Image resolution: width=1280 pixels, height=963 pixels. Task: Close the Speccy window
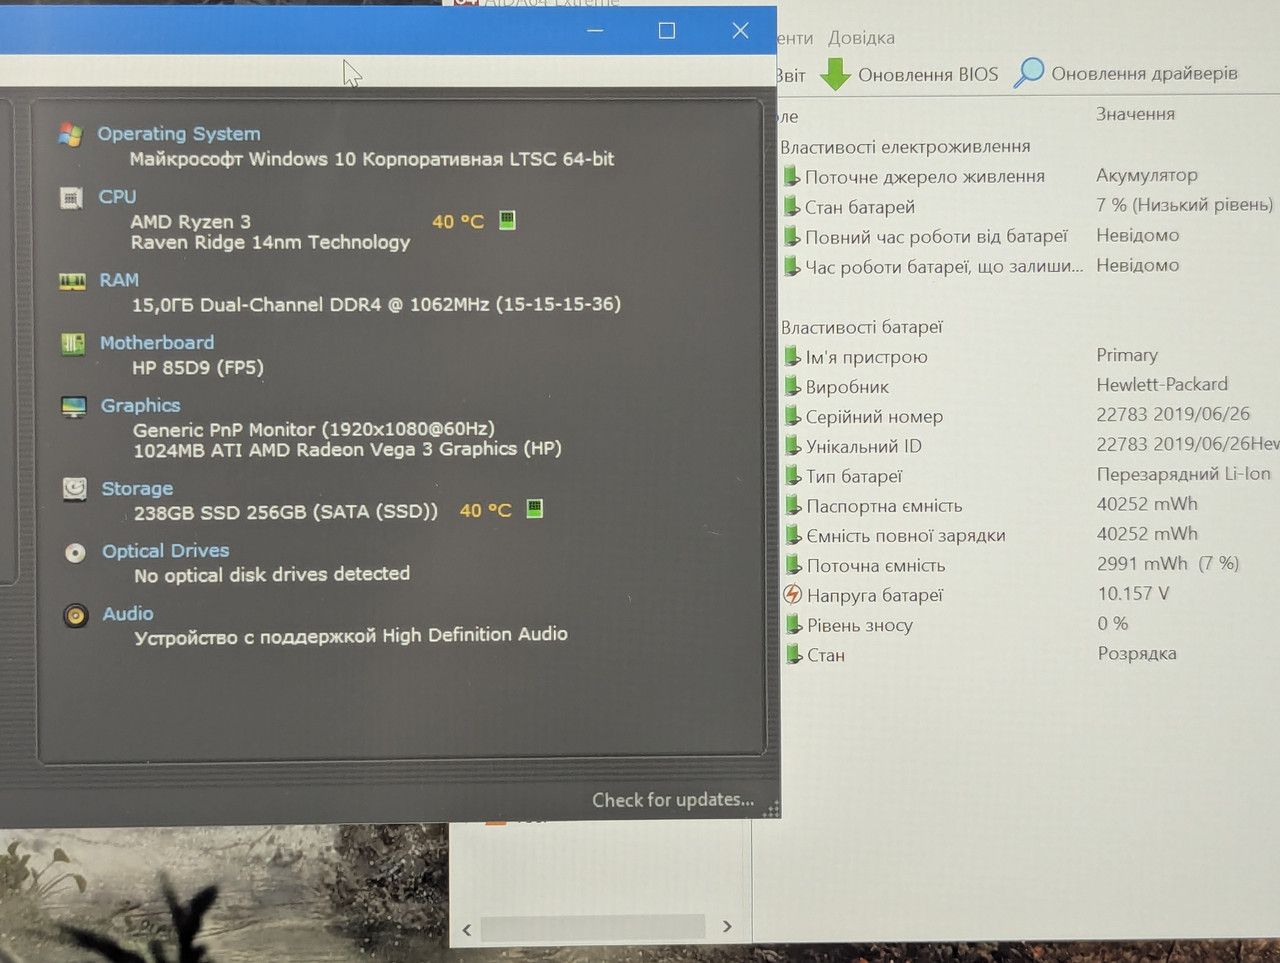(x=740, y=30)
